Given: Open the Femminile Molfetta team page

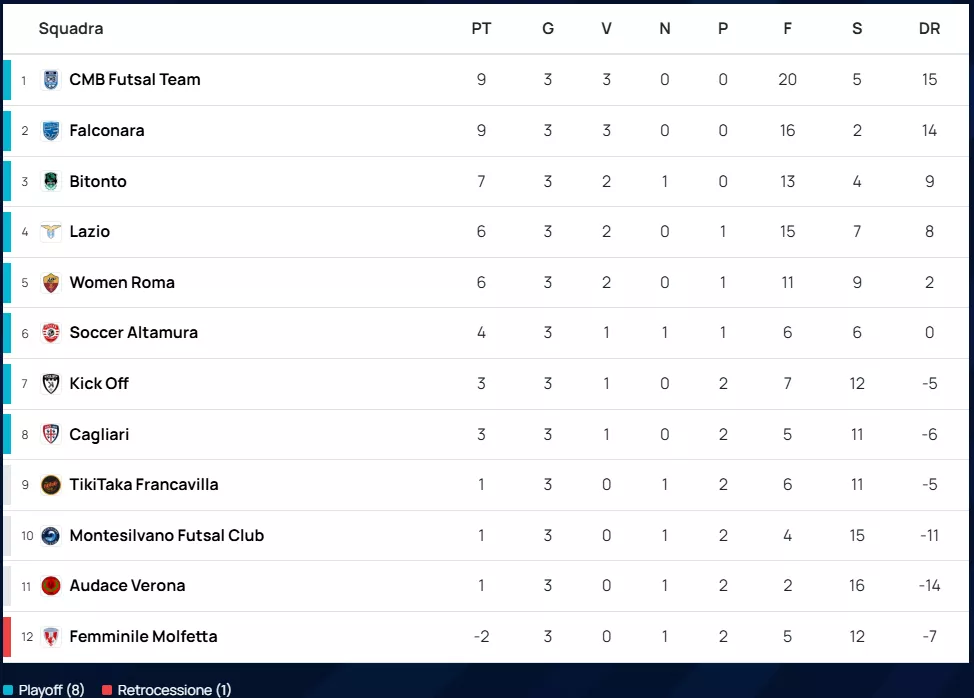Looking at the screenshot, I should point(143,637).
